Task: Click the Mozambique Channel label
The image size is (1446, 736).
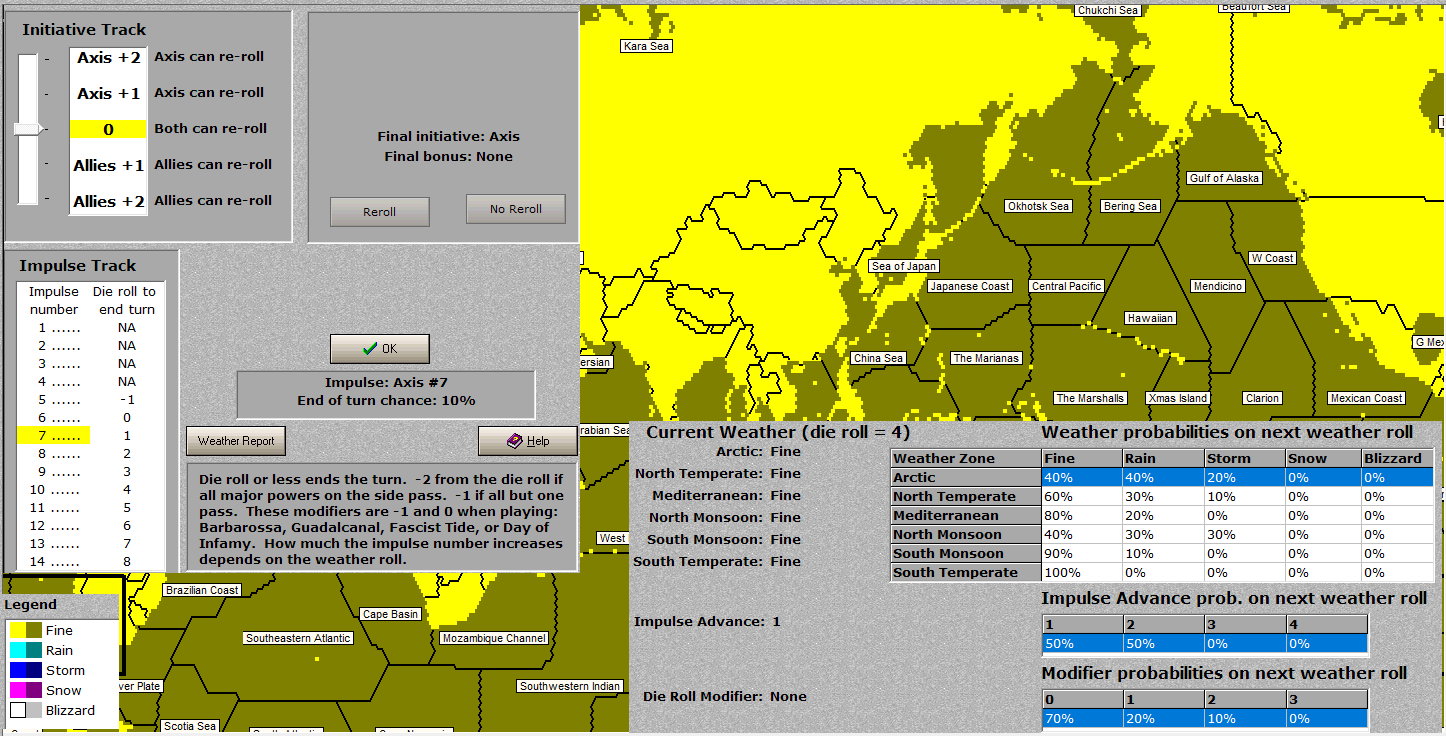Action: 494,638
